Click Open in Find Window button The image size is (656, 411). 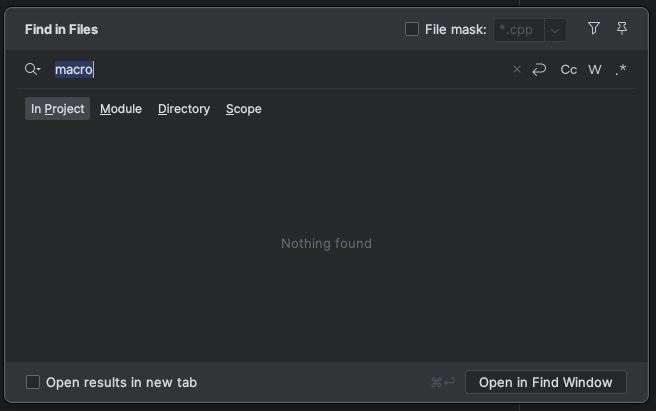(x=545, y=382)
